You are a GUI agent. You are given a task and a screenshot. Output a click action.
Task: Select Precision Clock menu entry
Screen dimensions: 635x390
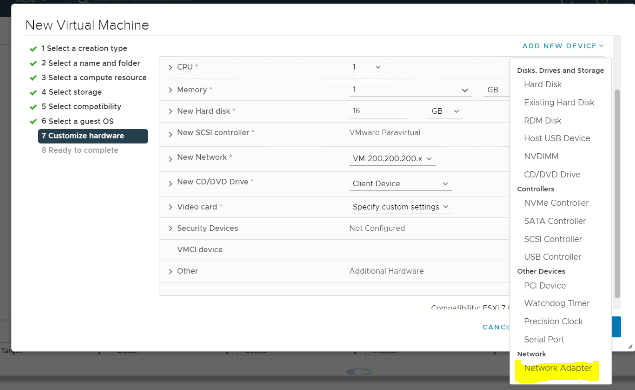[x=553, y=321]
